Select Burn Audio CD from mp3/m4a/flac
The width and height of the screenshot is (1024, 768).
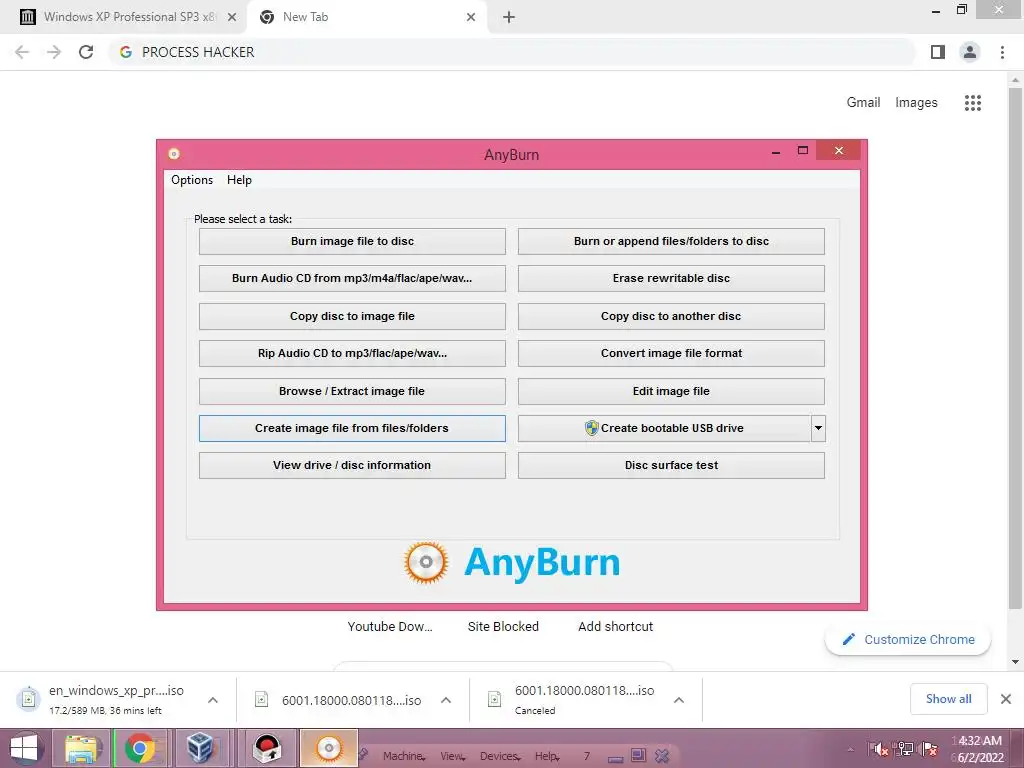[352, 279]
